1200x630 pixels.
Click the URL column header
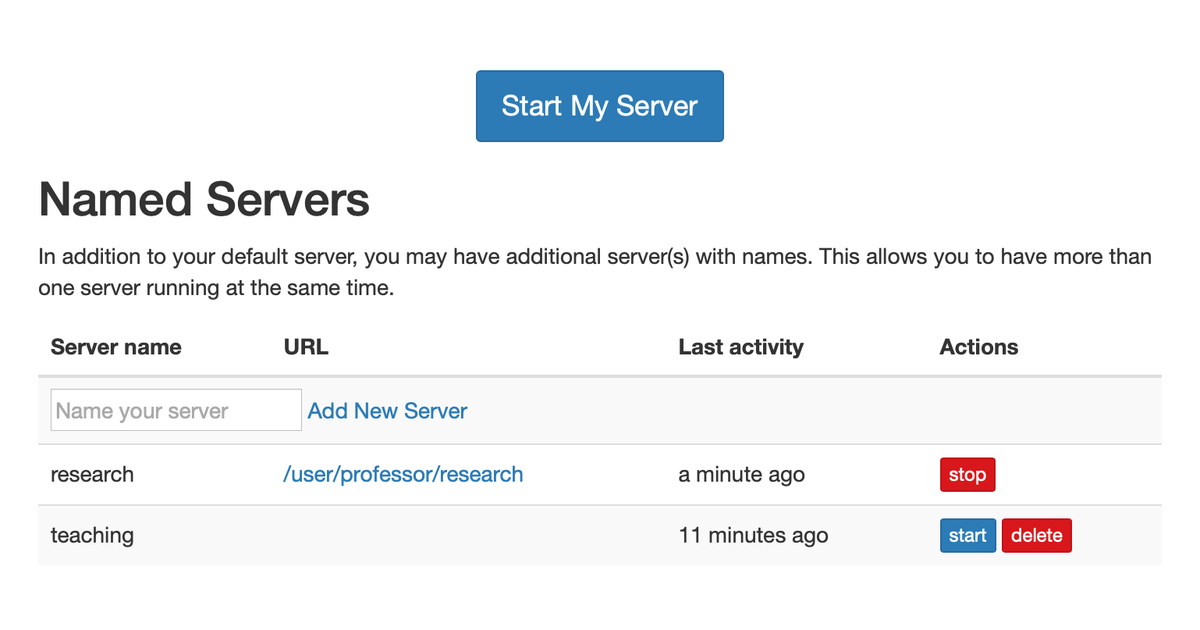[306, 347]
